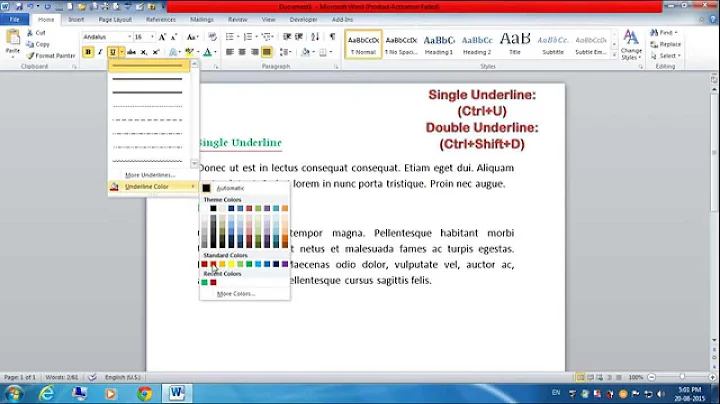The height and width of the screenshot is (404, 720).
Task: Expand the Numbering dropdown arrow
Action: pyautogui.click(x=256, y=37)
